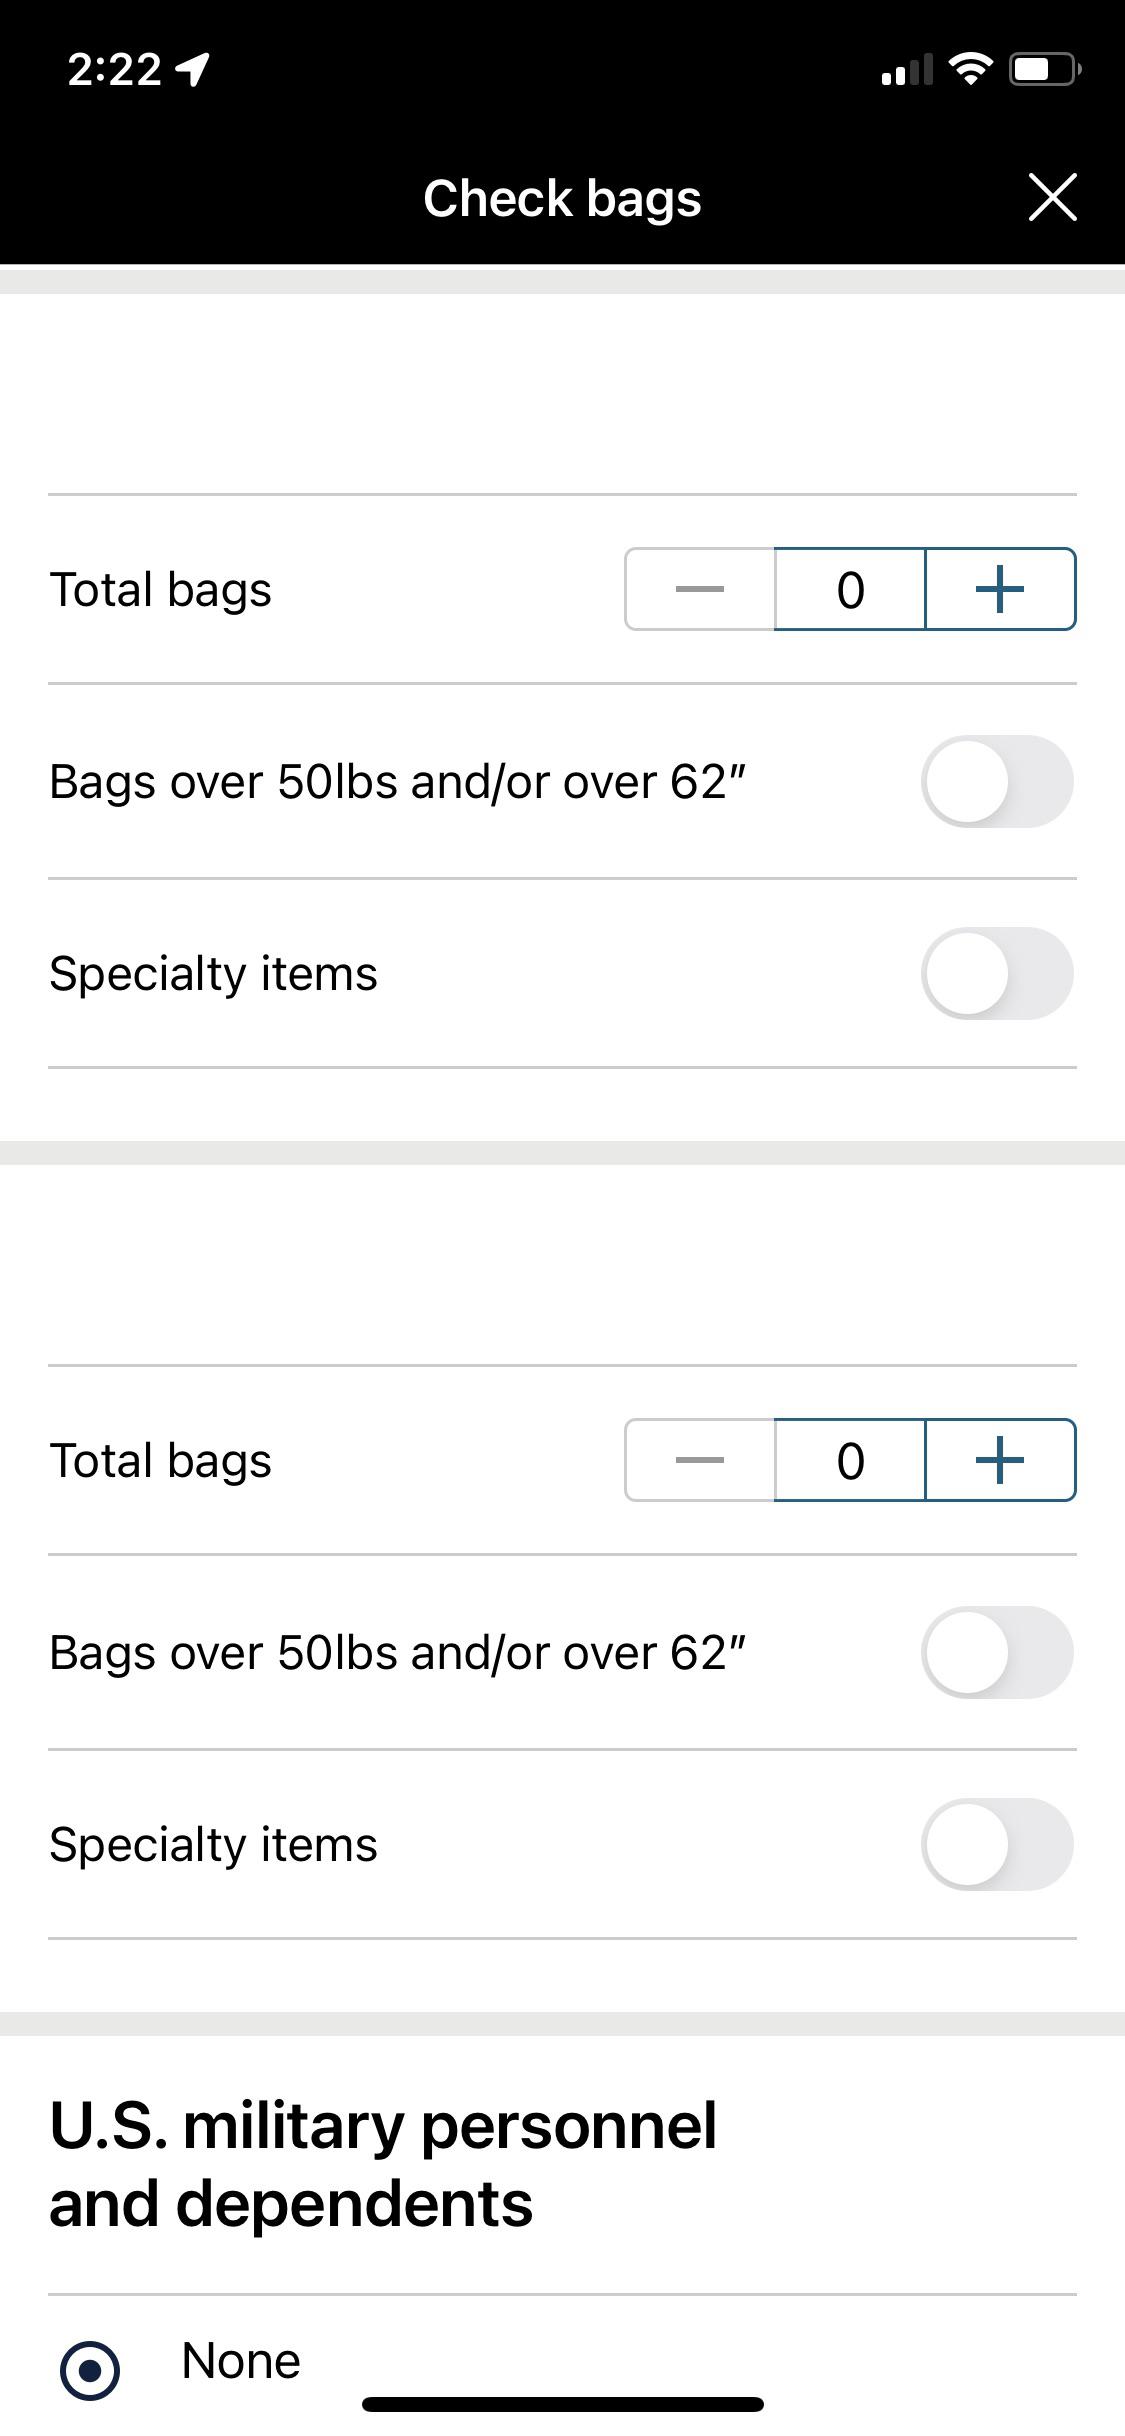Image resolution: width=1125 pixels, height=2436 pixels.
Task: Decrease total bags for second passenger
Action: [x=699, y=1460]
